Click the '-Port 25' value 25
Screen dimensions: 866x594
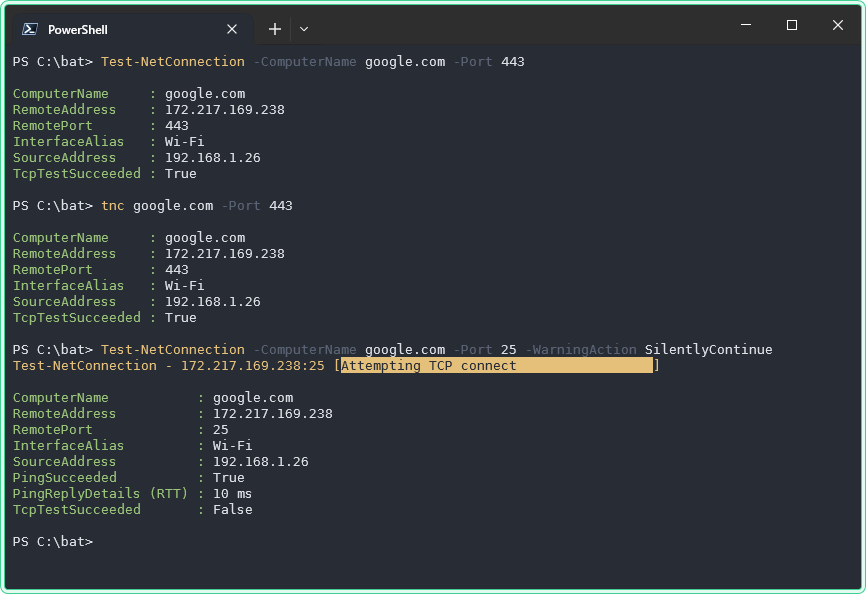coord(508,350)
